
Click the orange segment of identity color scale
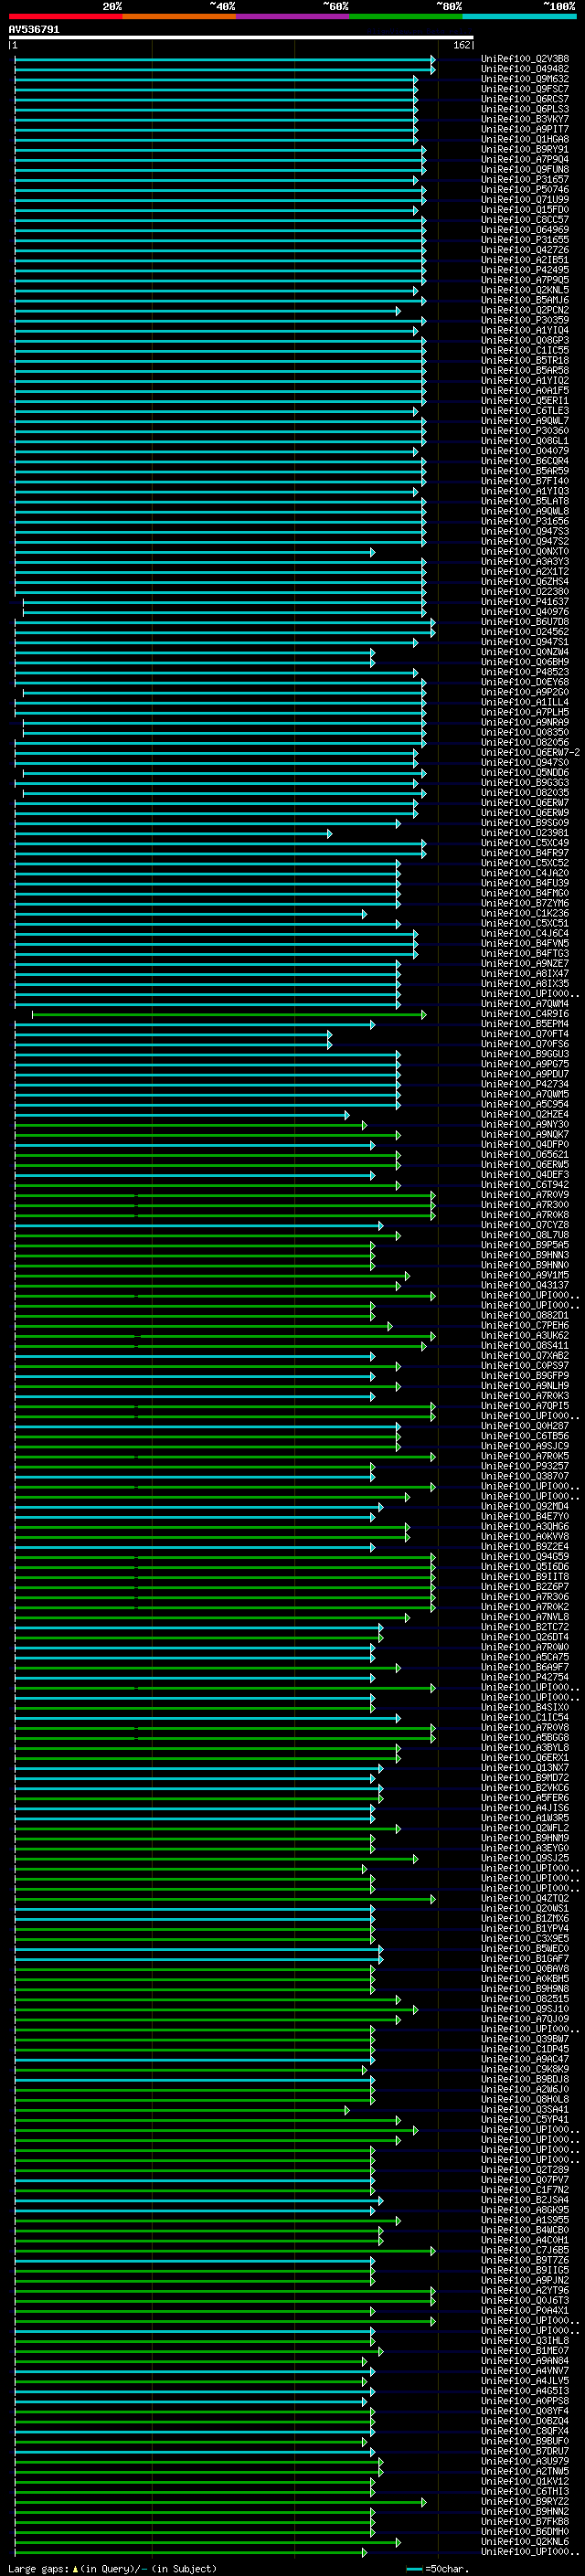coord(179,16)
